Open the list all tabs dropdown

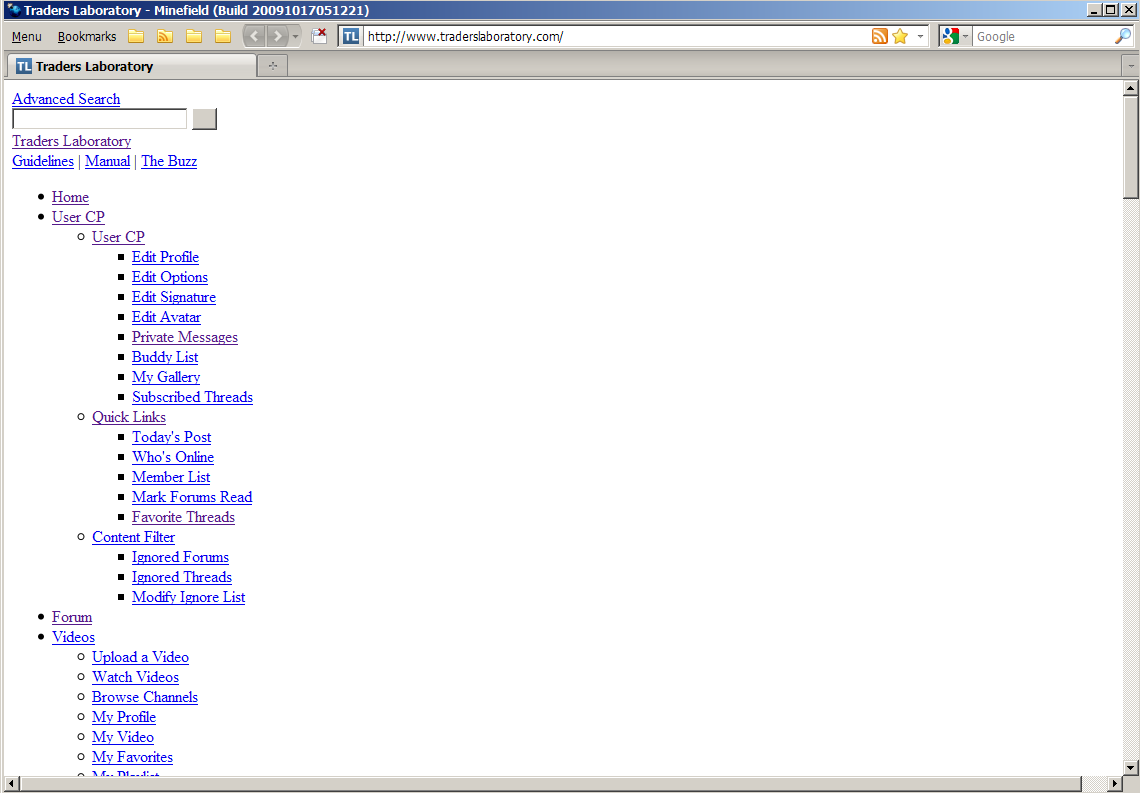pos(1131,66)
